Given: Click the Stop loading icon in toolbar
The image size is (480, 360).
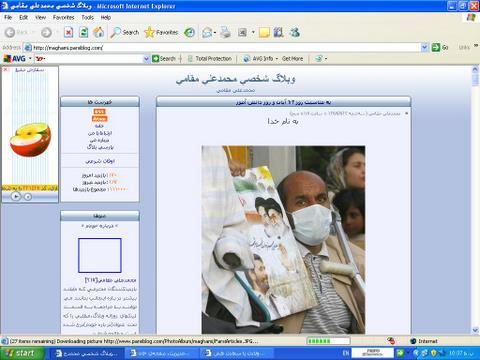Looking at the screenshot, I should point(68,32).
